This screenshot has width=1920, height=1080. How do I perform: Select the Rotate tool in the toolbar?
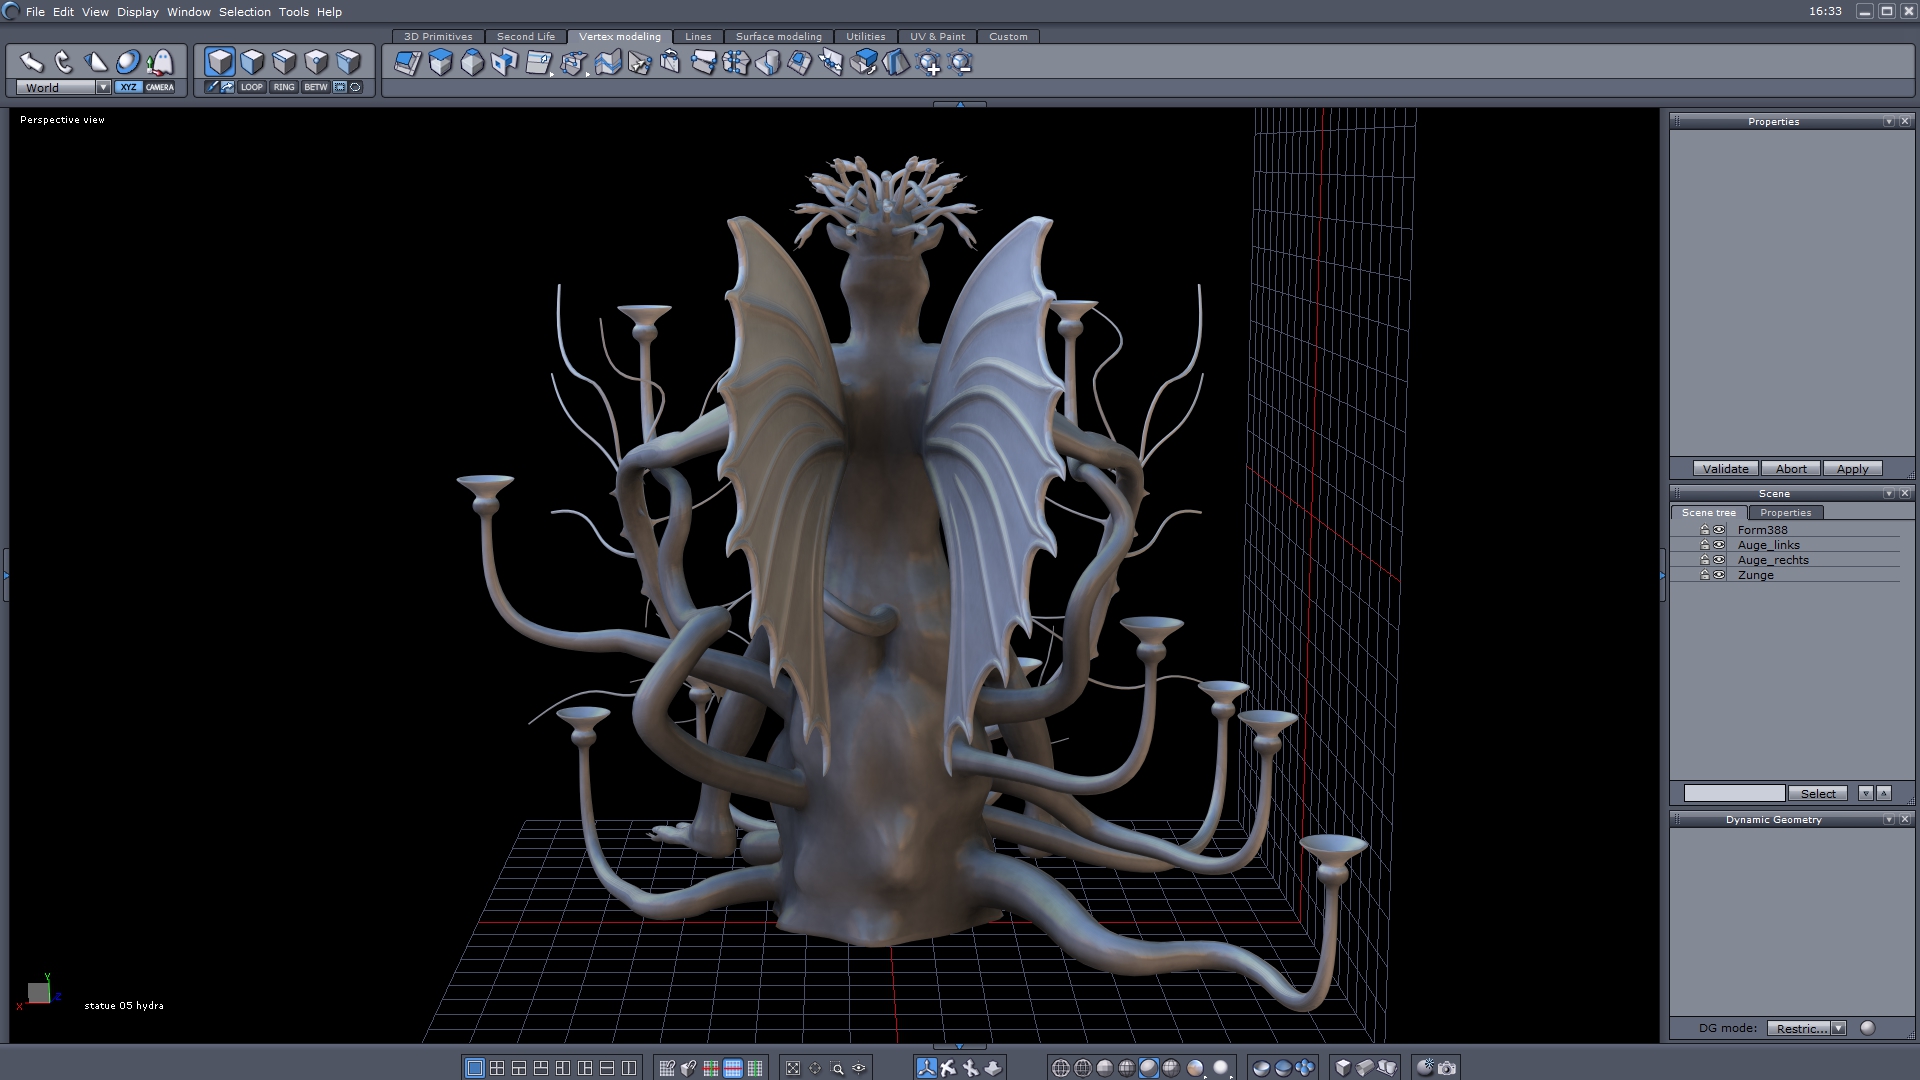tap(63, 62)
